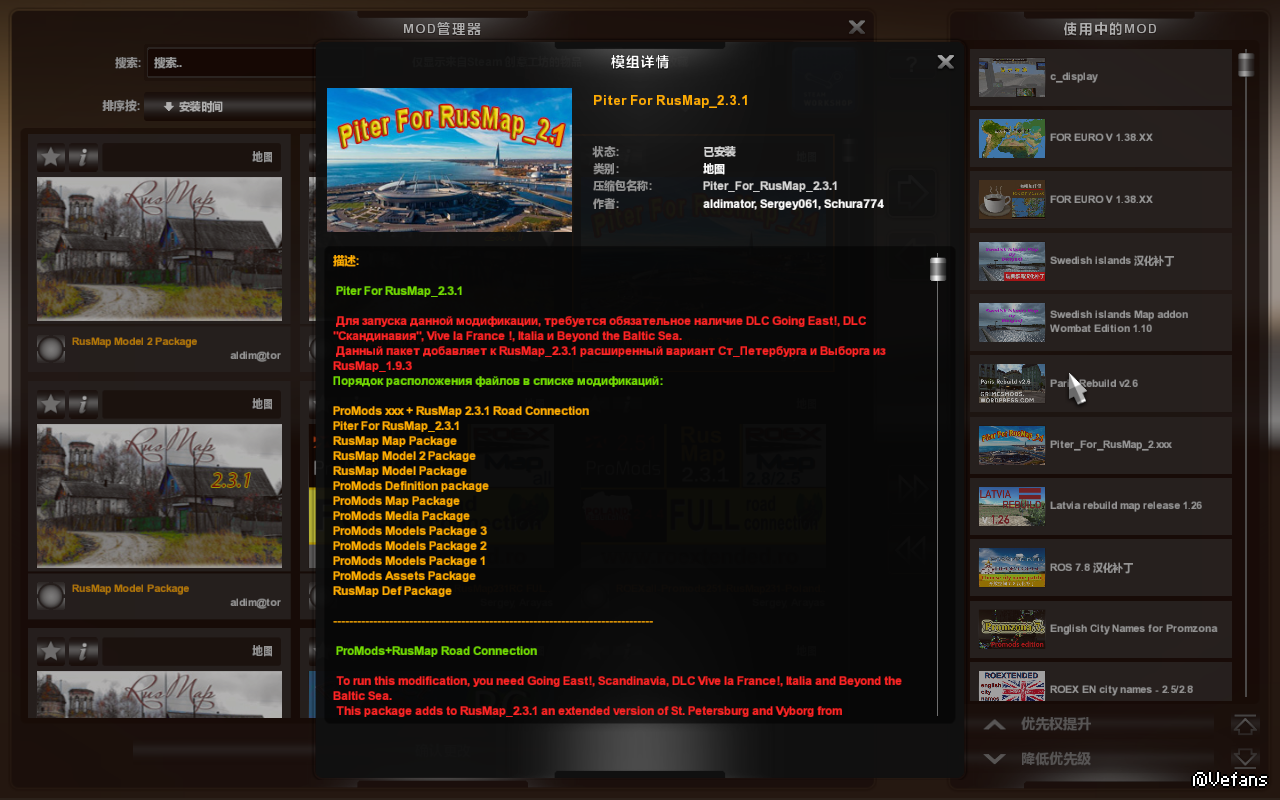1280x800 pixels.
Task: Move mod to top priority icon
Action: point(1244,724)
